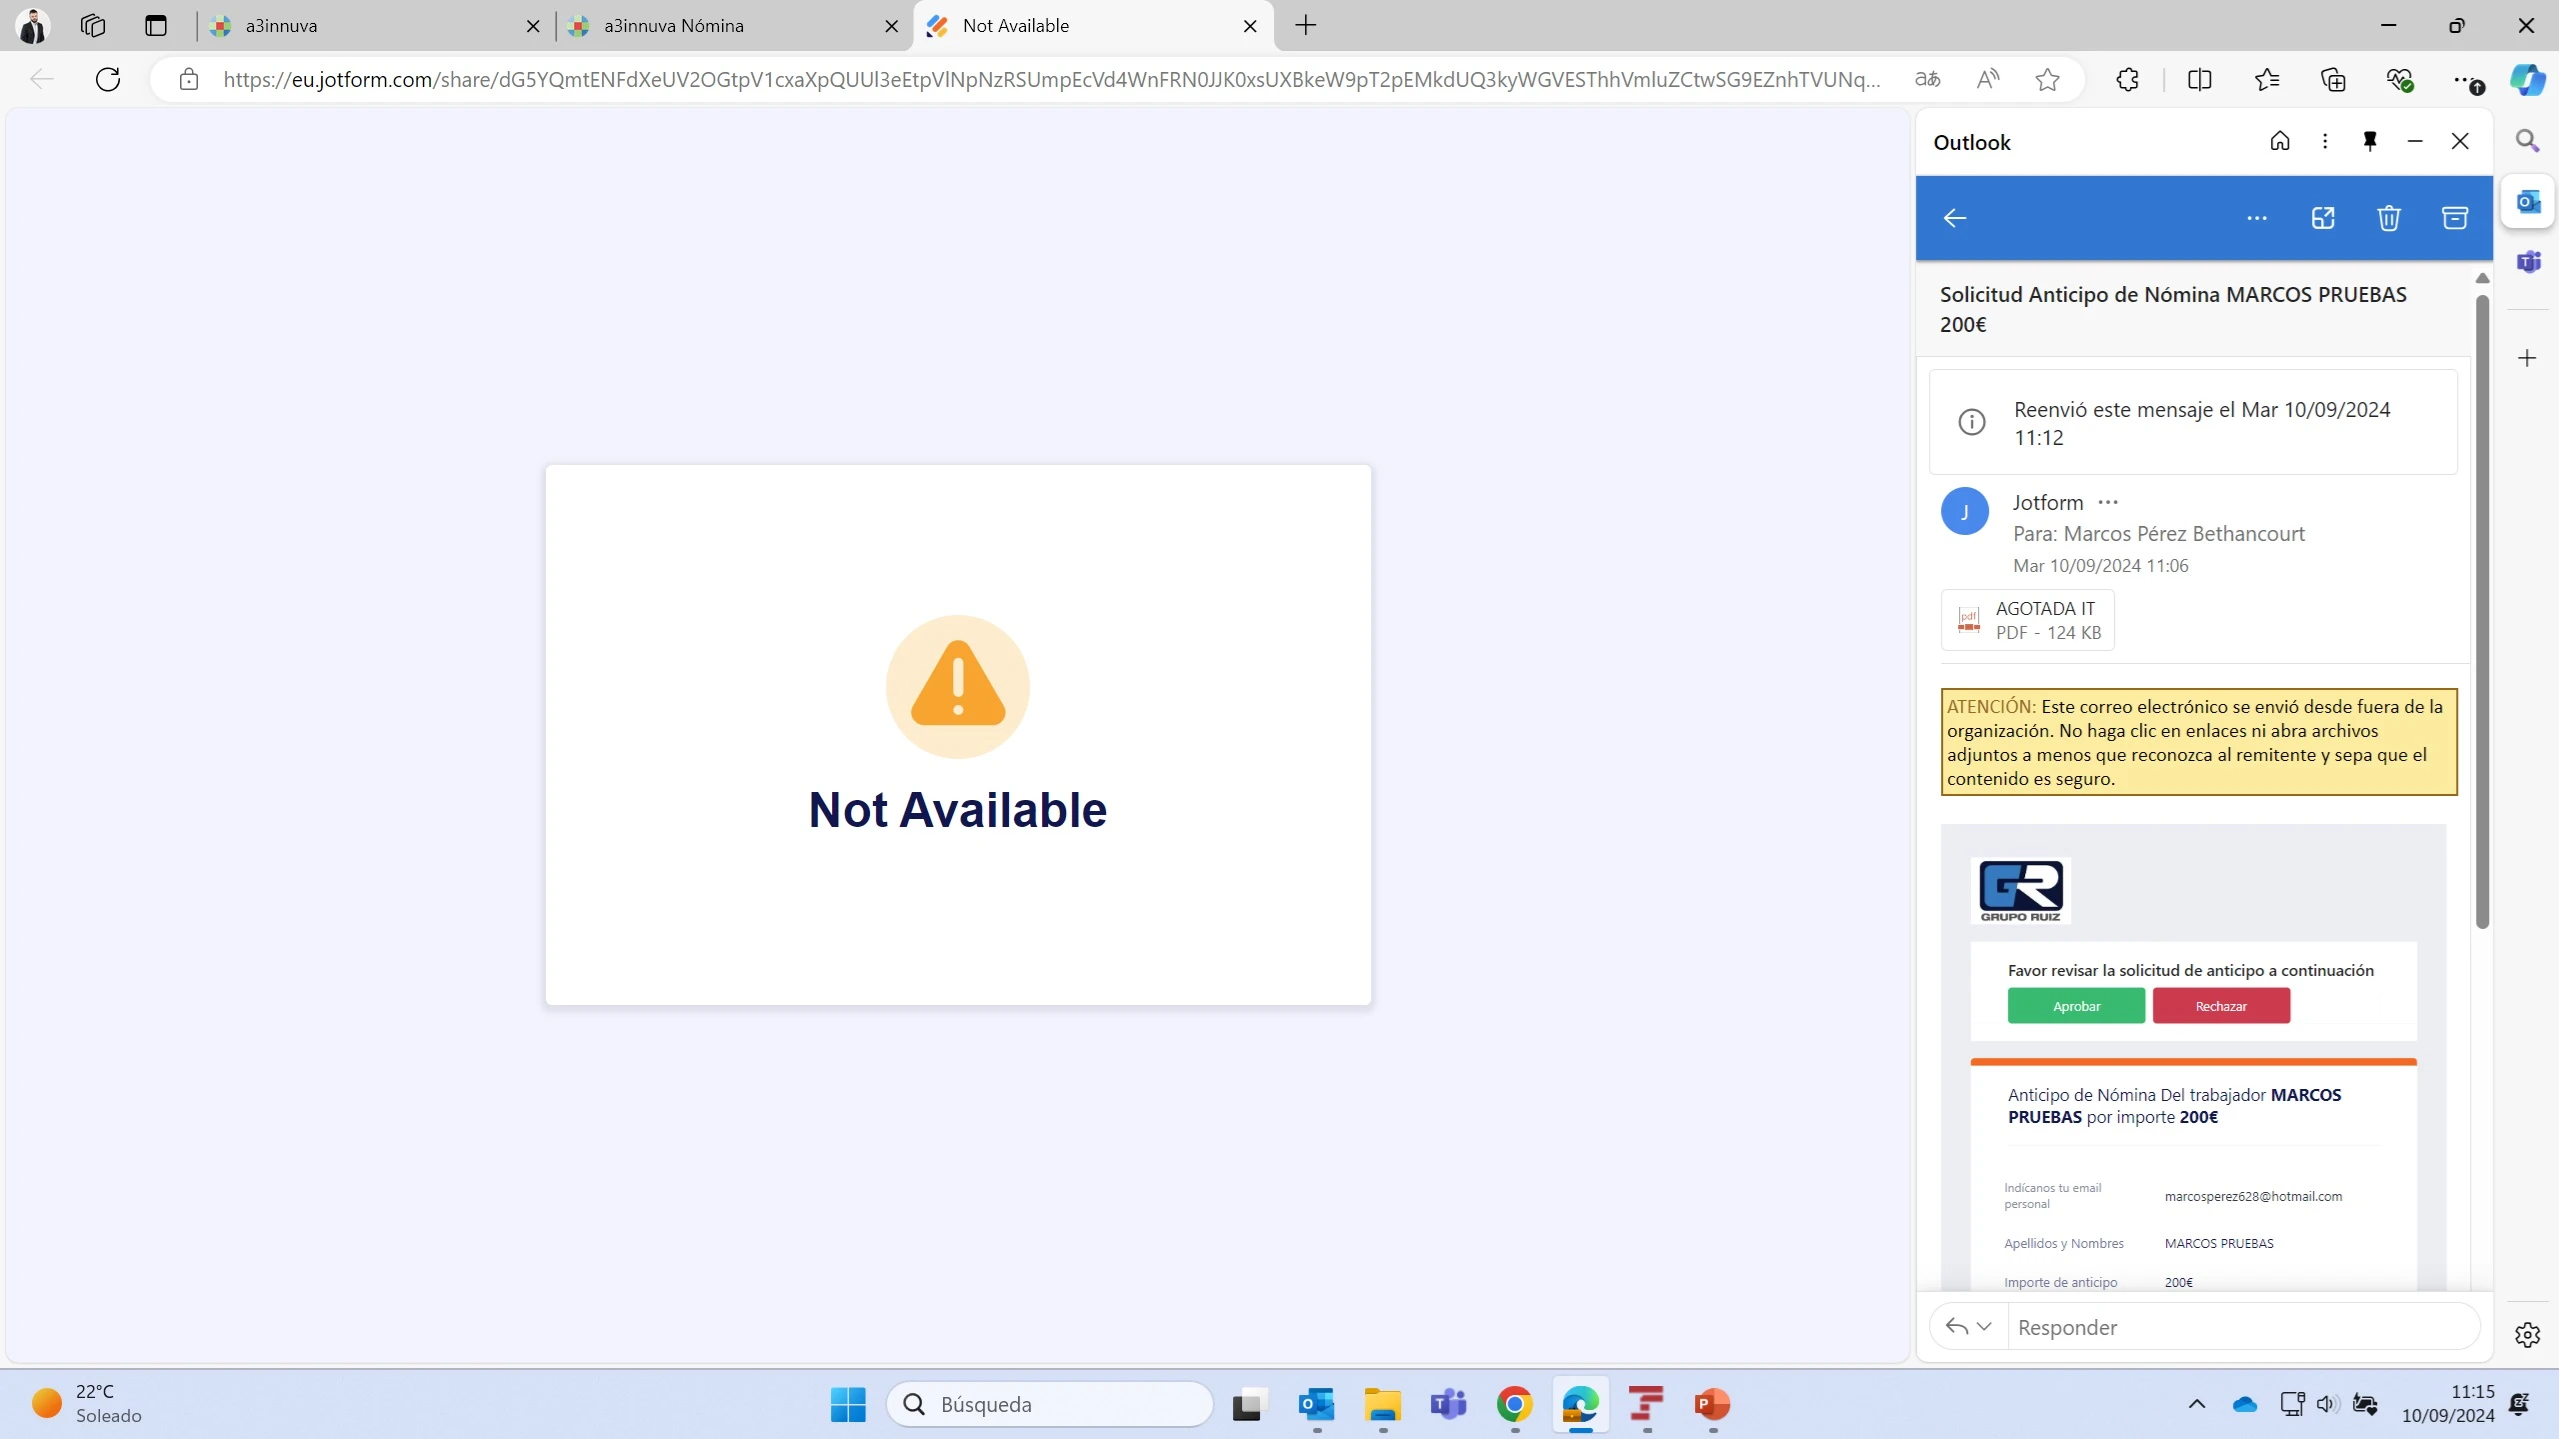This screenshot has width=2559, height=1439.
Task: Translate the page with the translate icon
Action: pos(1926,80)
